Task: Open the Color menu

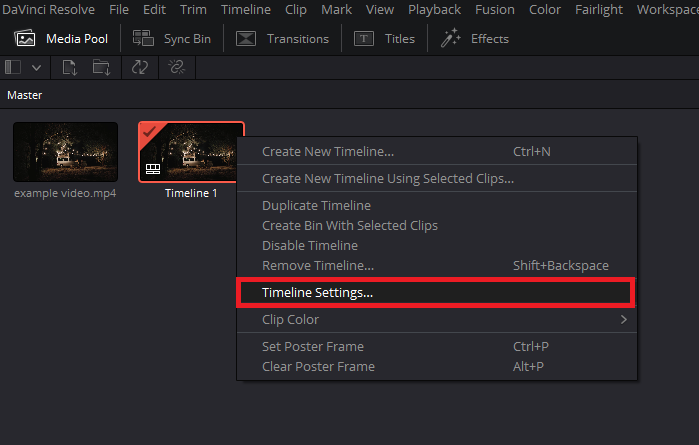Action: point(545,9)
